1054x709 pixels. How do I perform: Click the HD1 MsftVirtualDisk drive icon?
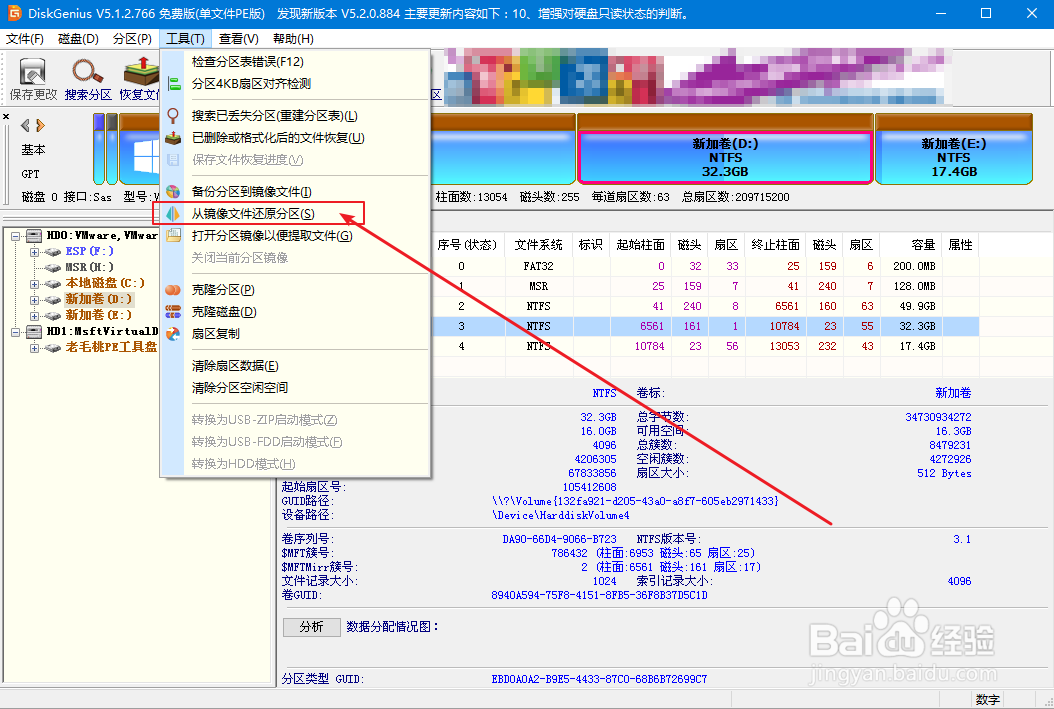(34, 332)
